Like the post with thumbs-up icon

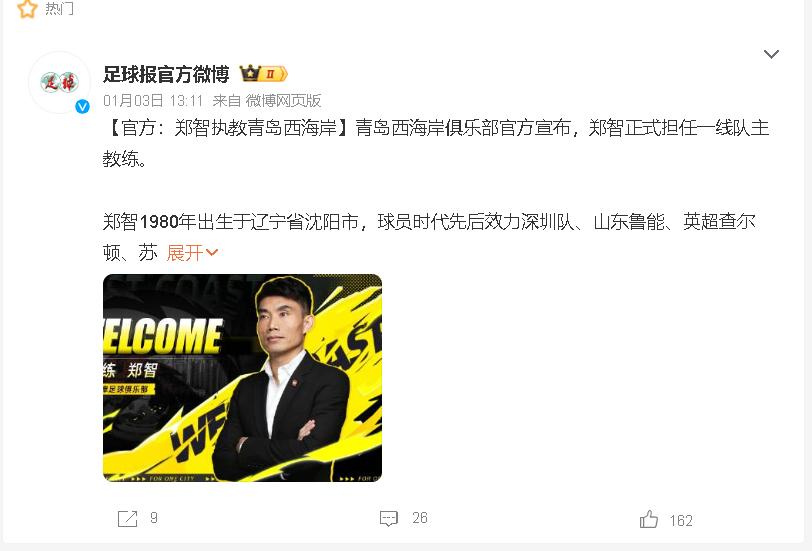[x=648, y=519]
